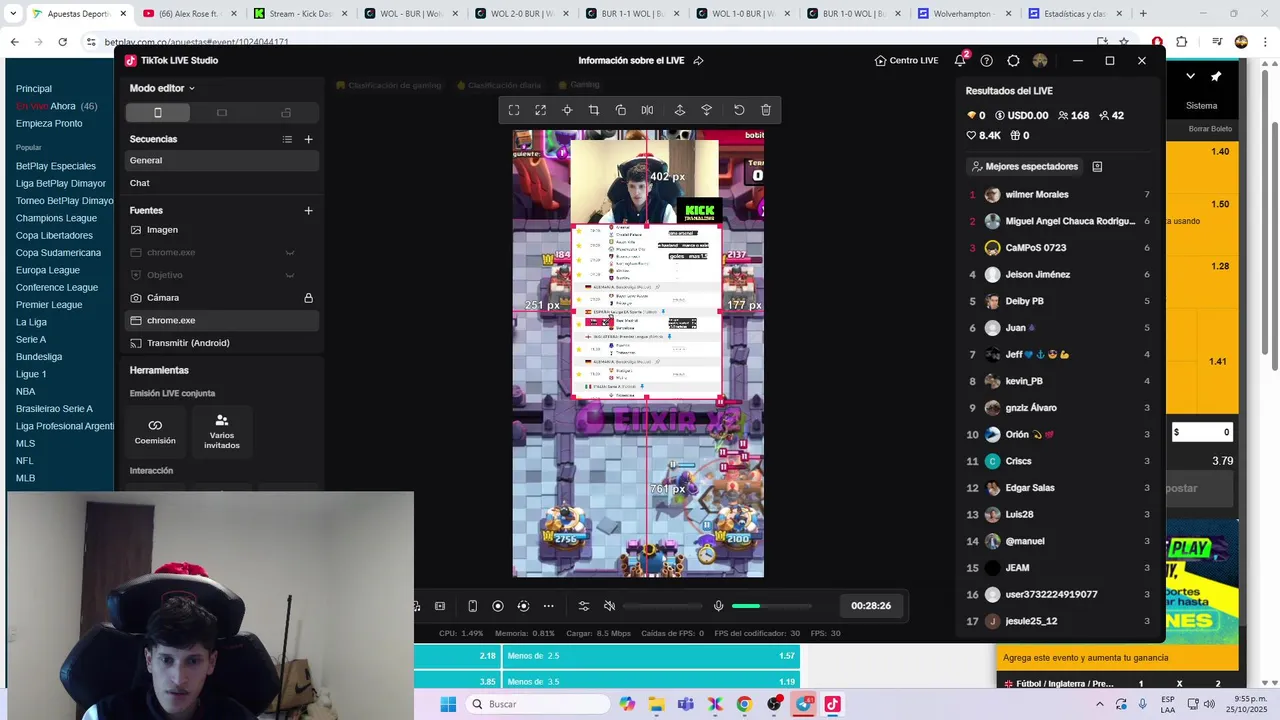Viewport: 1280px width, 720px height.
Task: Open TikTok LIVE Studio taskbar icon
Action: [x=832, y=704]
